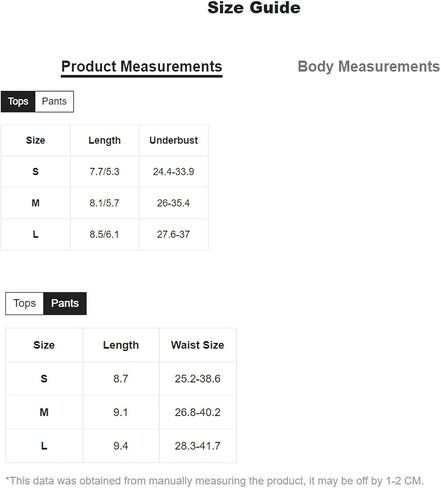Click the 9.1 pants length cell
The image size is (441, 488).
pyautogui.click(x=121, y=412)
